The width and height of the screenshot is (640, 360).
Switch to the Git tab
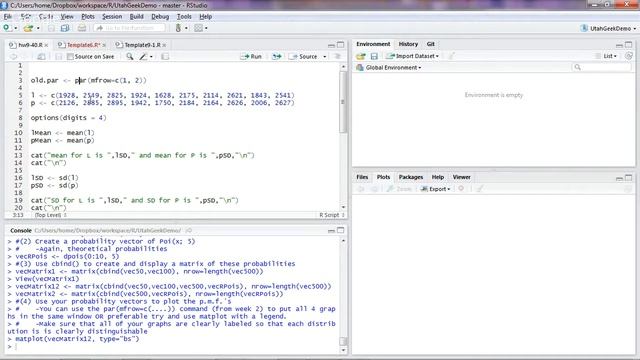click(x=431, y=44)
